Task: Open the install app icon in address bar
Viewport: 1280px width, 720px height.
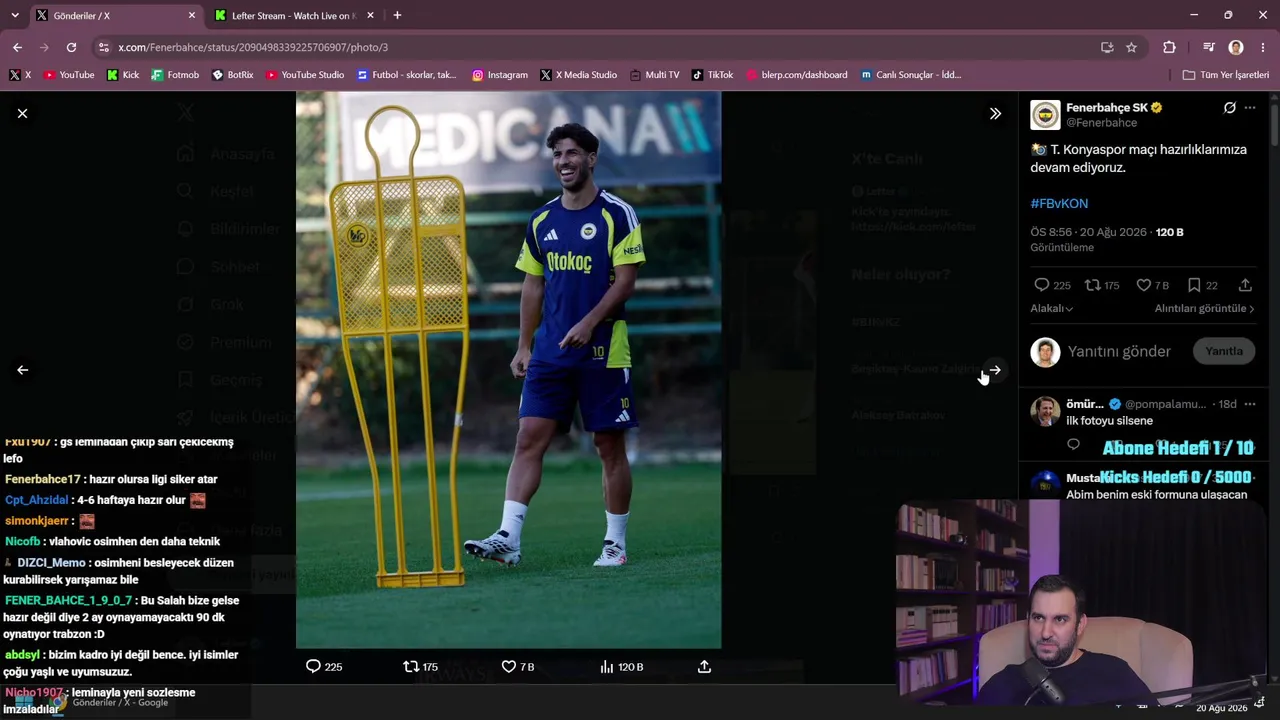Action: coord(1107,47)
